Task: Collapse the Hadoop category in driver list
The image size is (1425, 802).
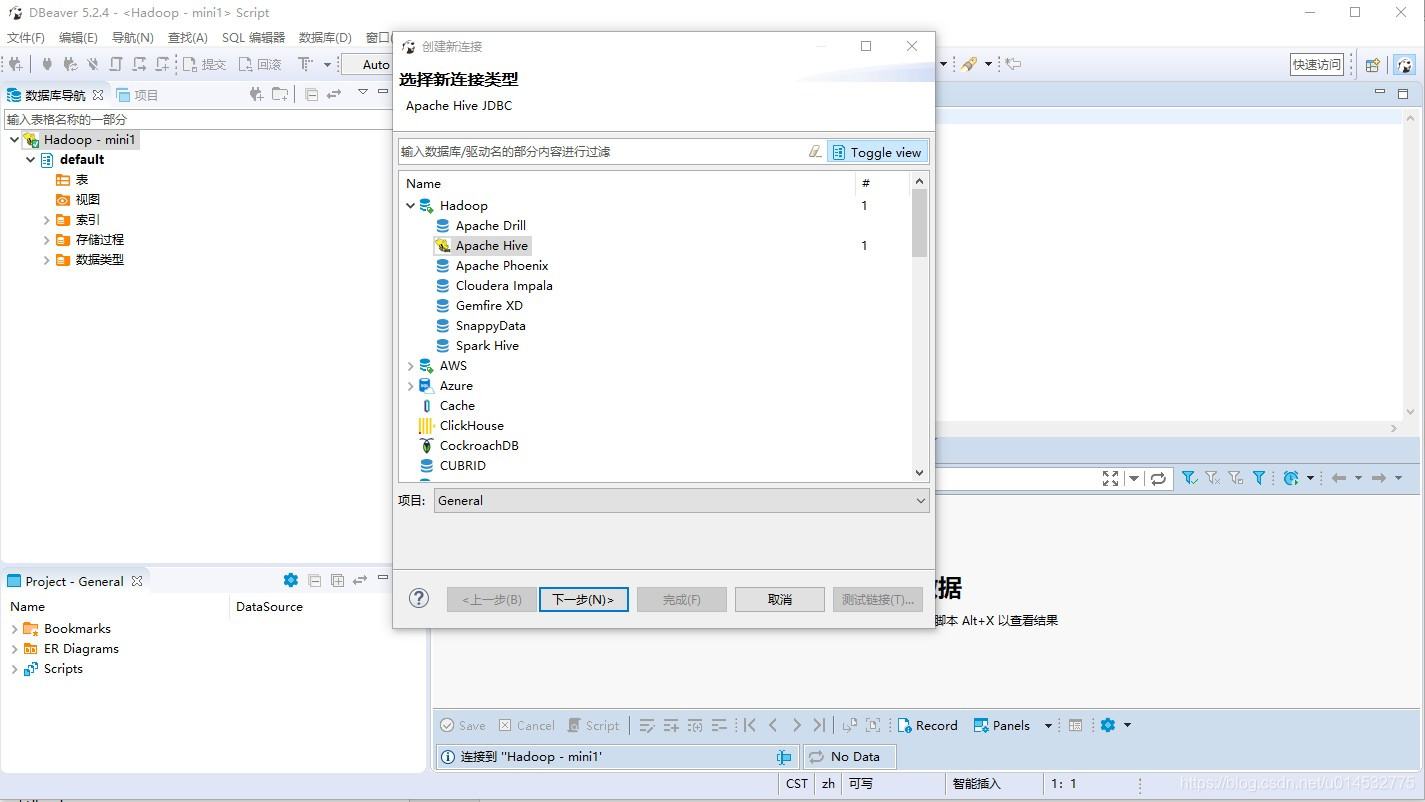Action: coord(410,205)
